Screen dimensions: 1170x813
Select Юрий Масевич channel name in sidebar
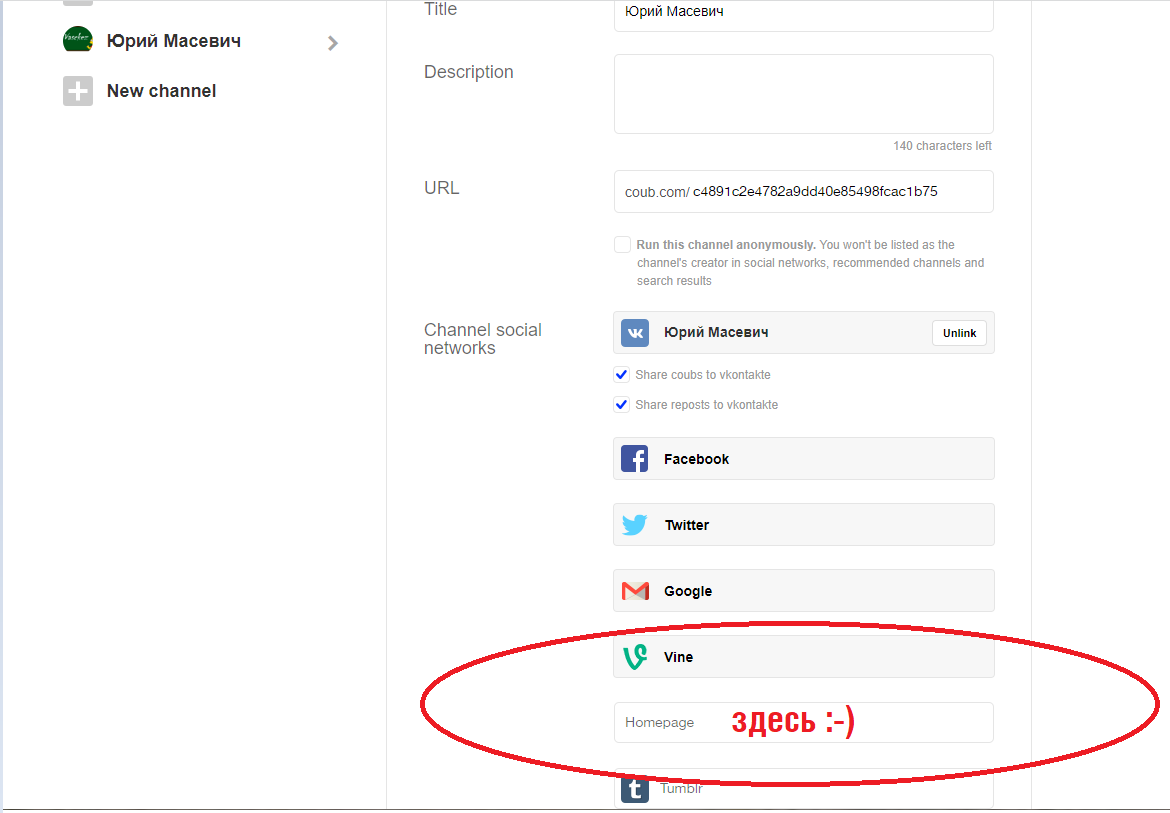point(174,41)
